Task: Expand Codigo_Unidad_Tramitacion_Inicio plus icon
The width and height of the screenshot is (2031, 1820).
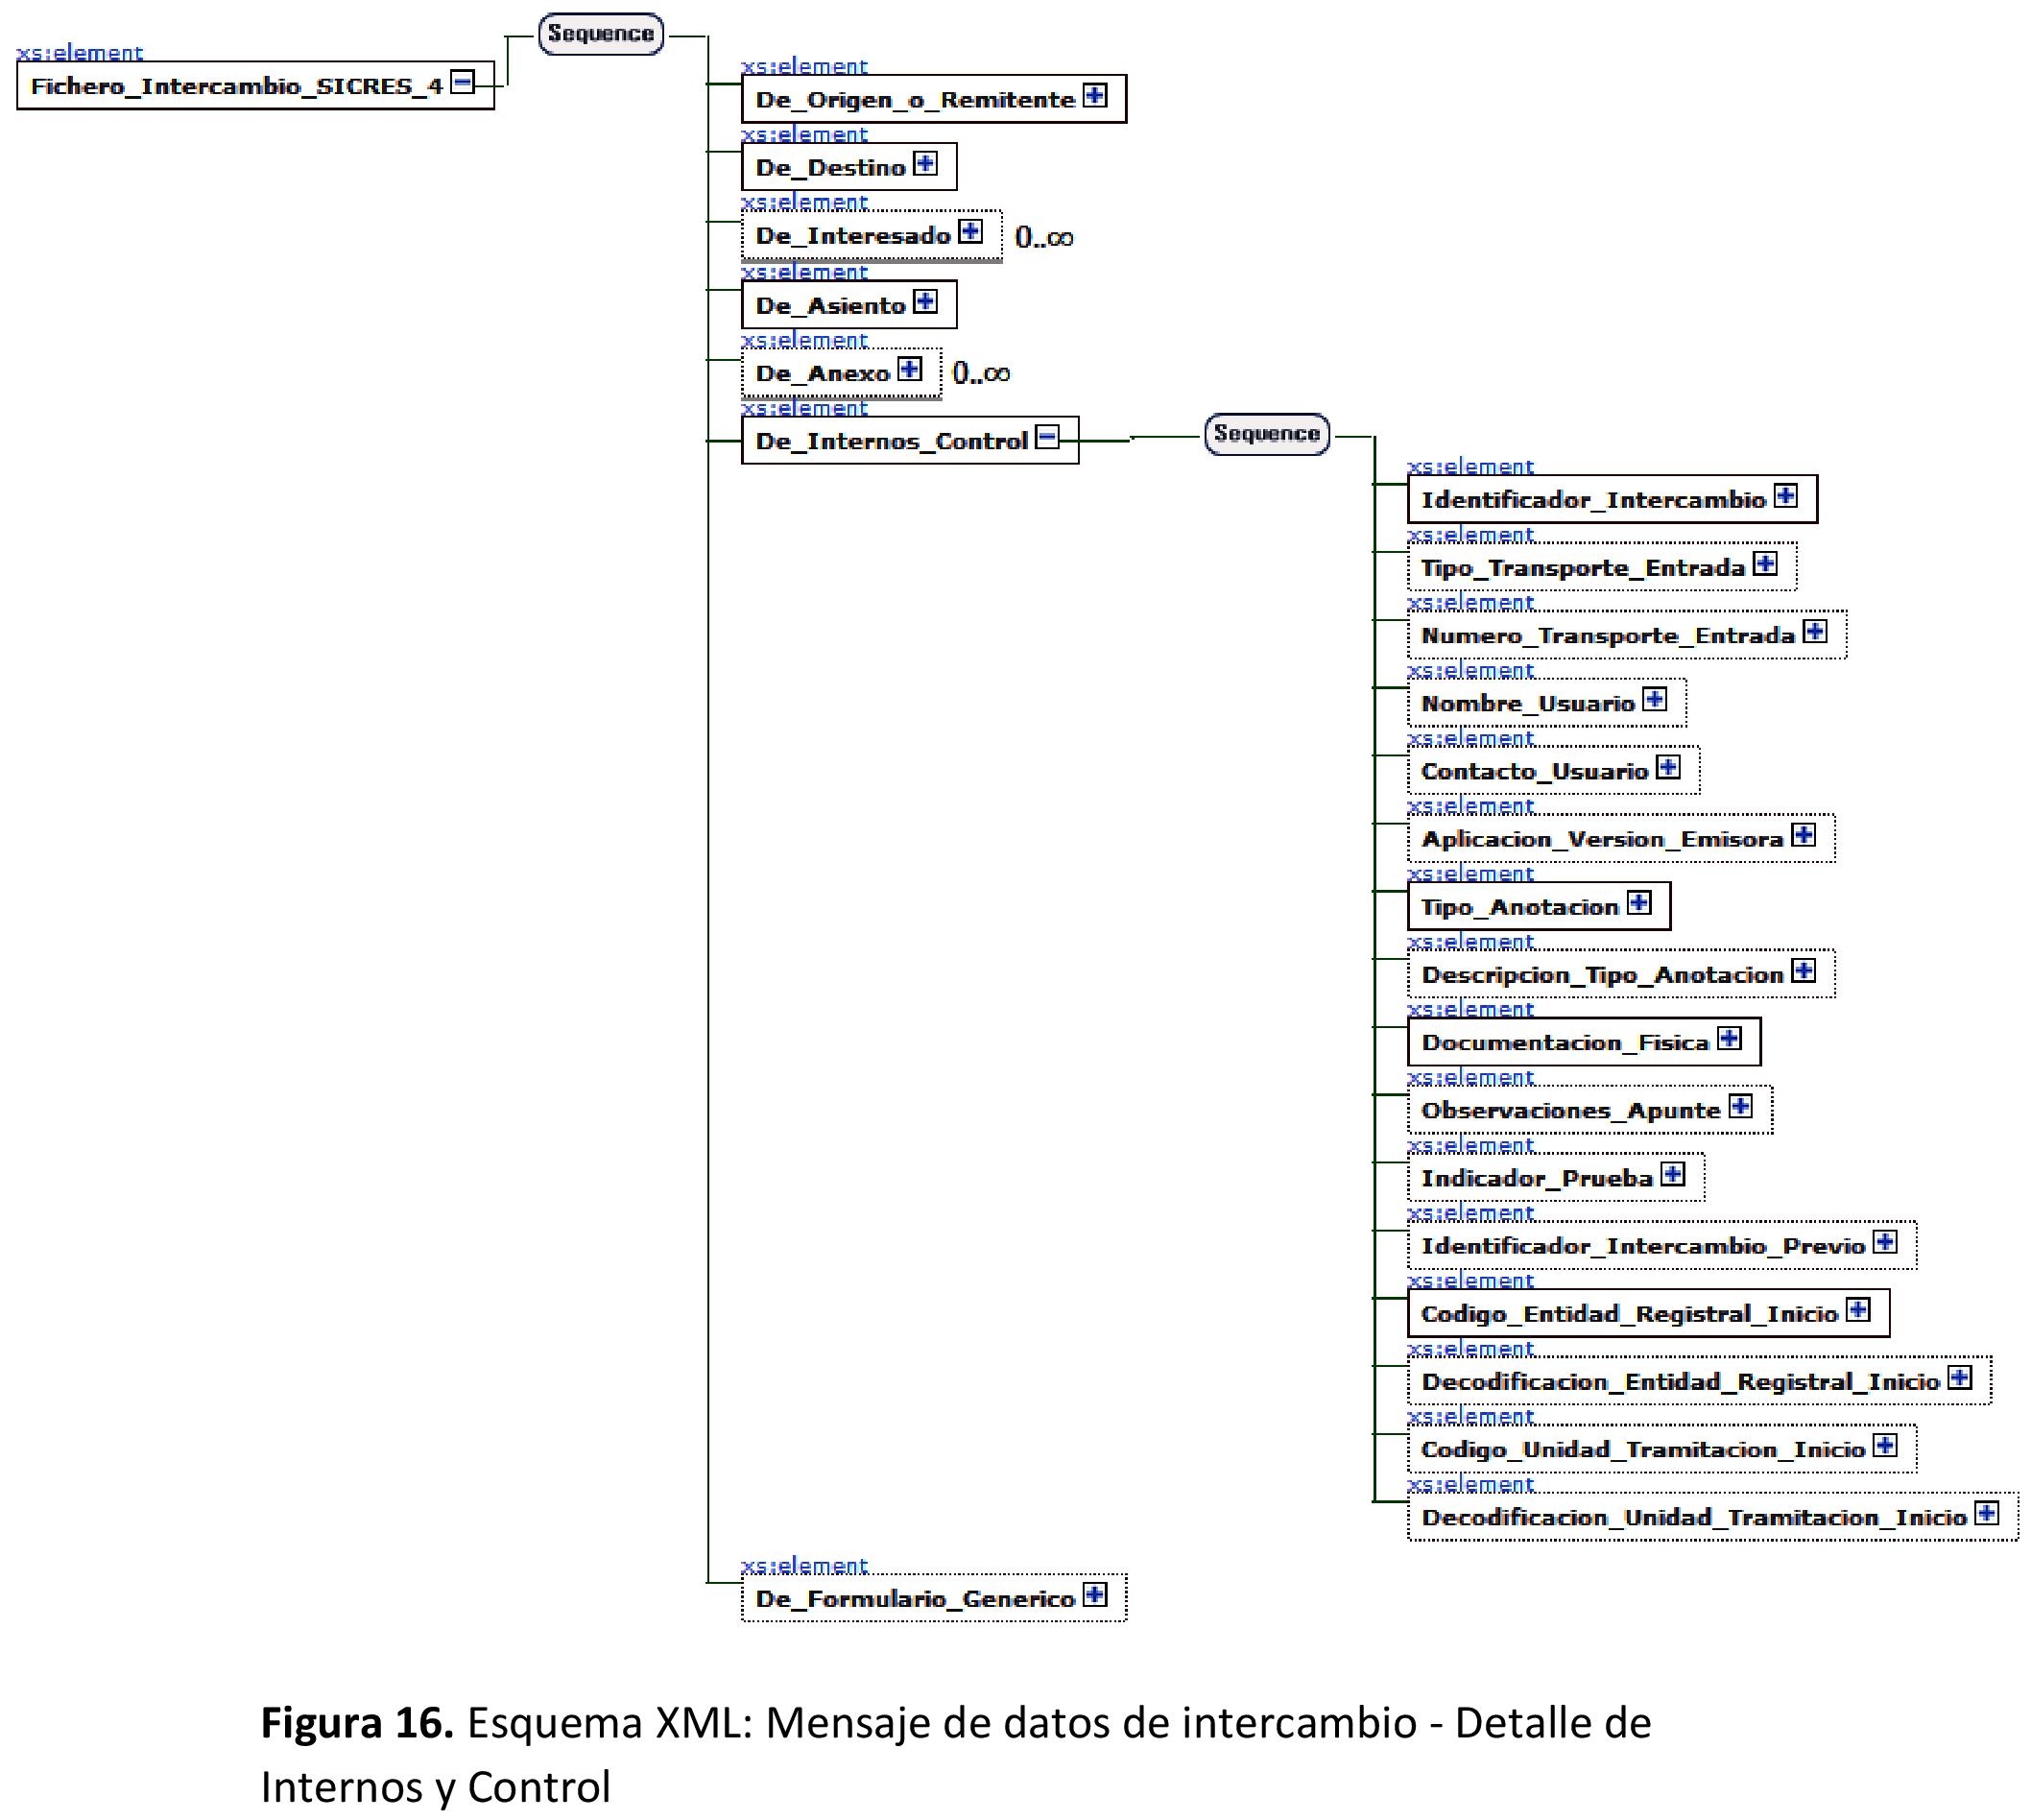Action: (1886, 1447)
